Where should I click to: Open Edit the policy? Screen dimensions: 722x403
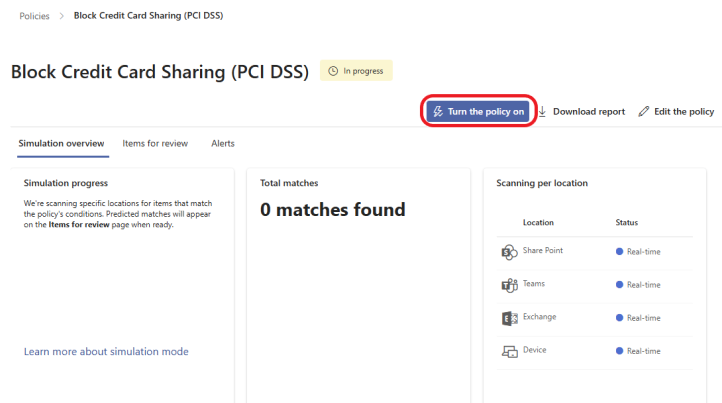pos(676,111)
